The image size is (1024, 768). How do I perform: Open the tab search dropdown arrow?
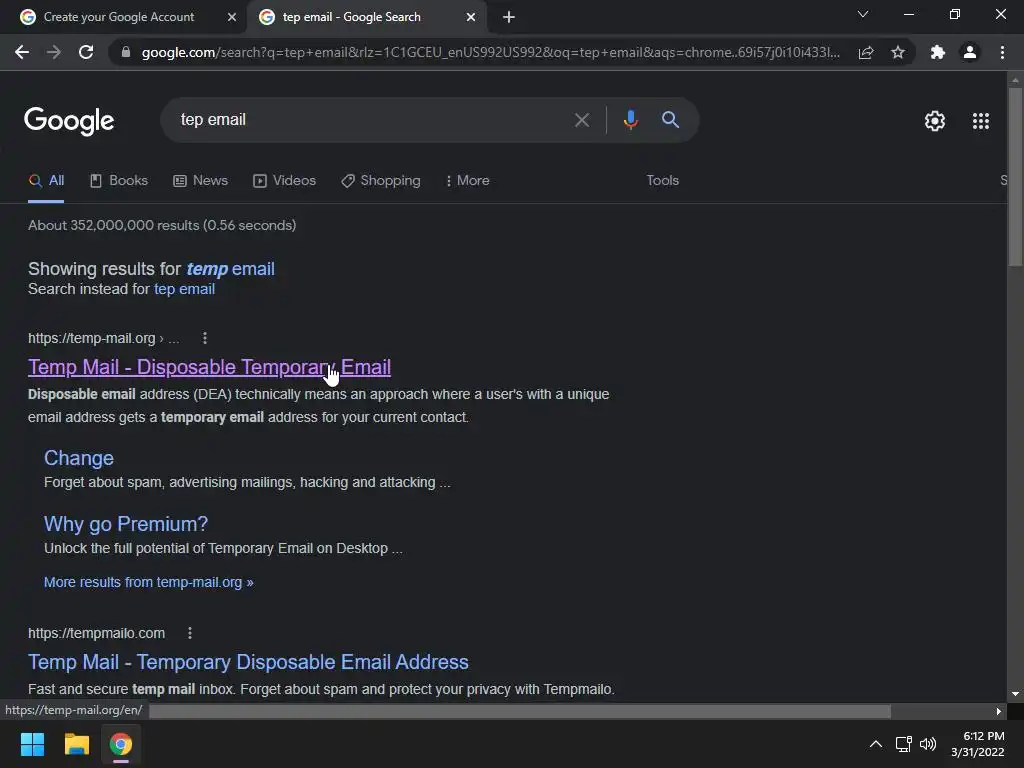pyautogui.click(x=863, y=14)
